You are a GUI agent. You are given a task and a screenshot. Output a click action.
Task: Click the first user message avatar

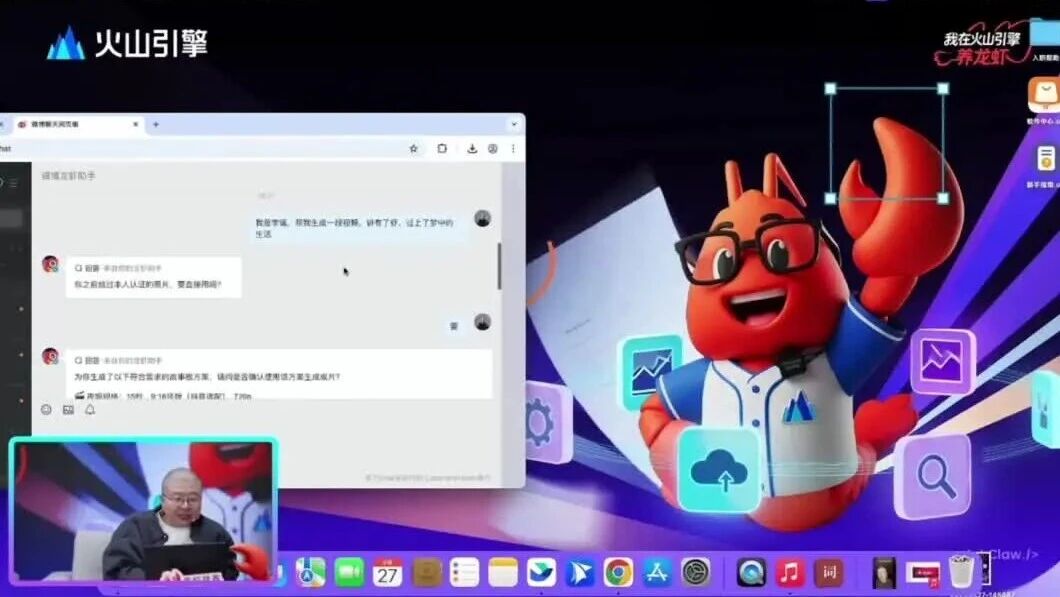tap(483, 218)
